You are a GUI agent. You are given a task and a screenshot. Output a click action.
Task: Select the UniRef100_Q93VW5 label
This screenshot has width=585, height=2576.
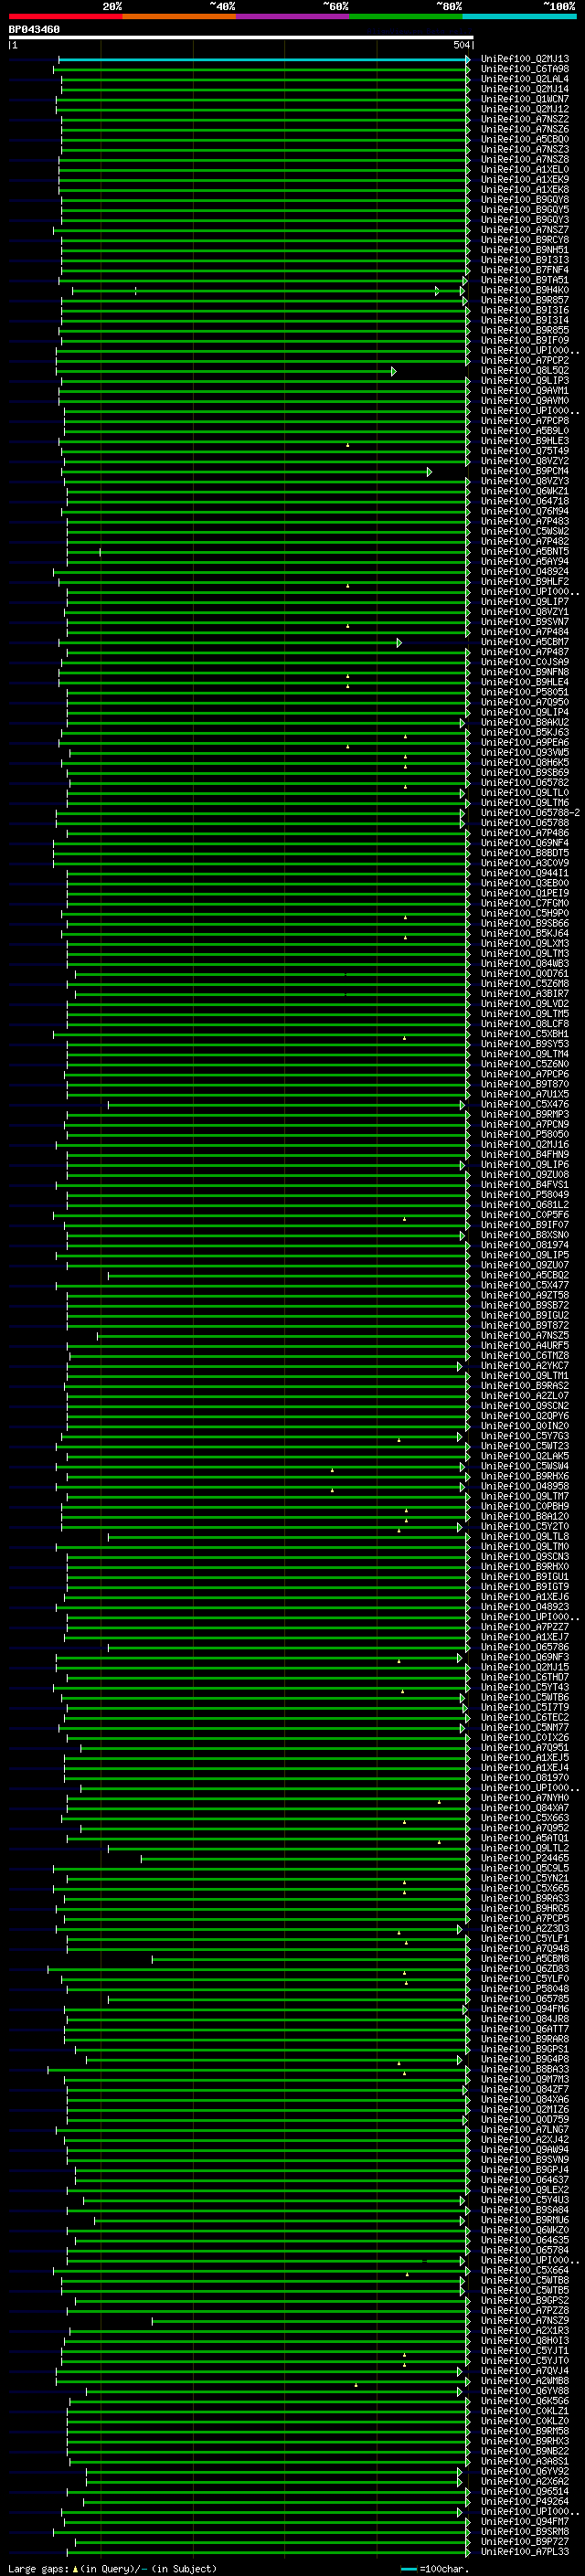click(525, 752)
